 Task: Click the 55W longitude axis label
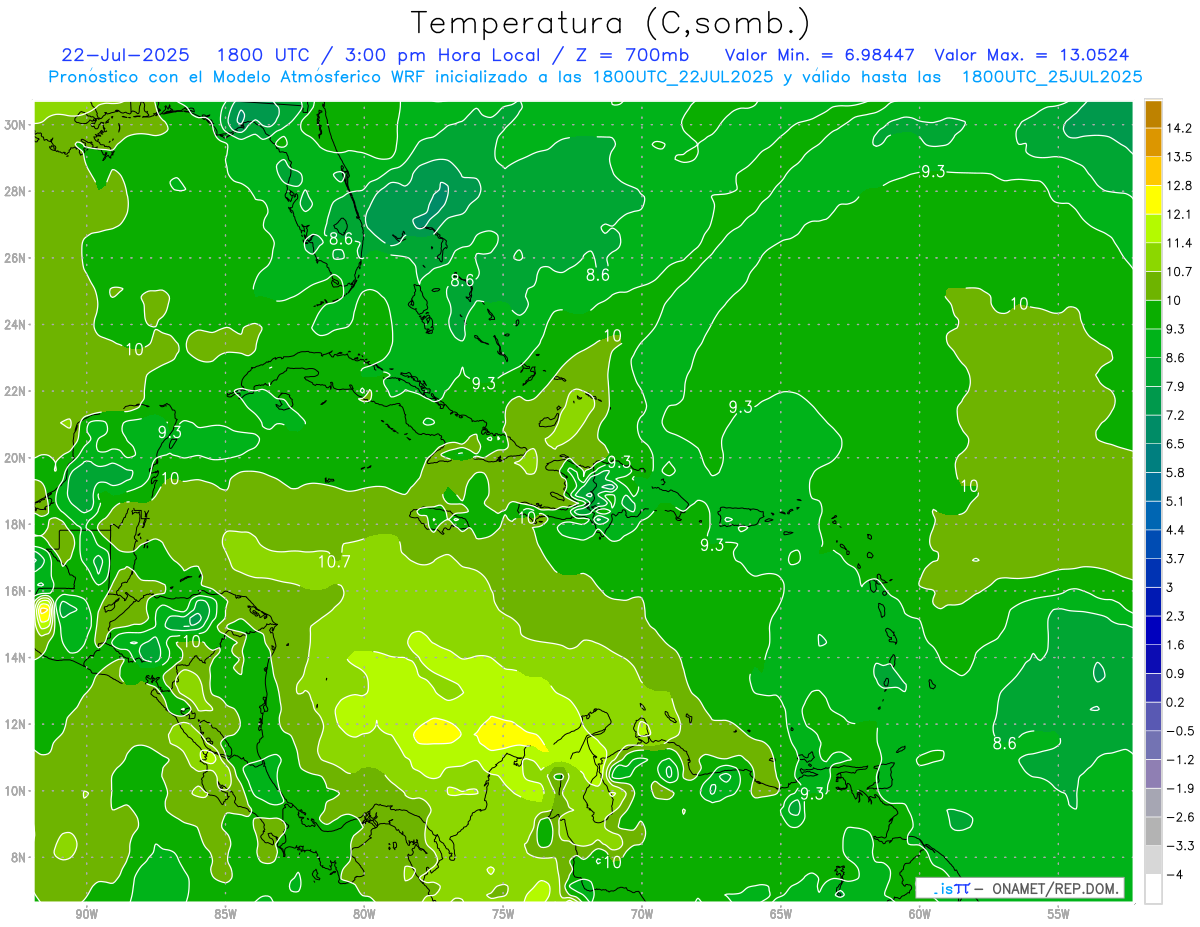pos(1059,914)
